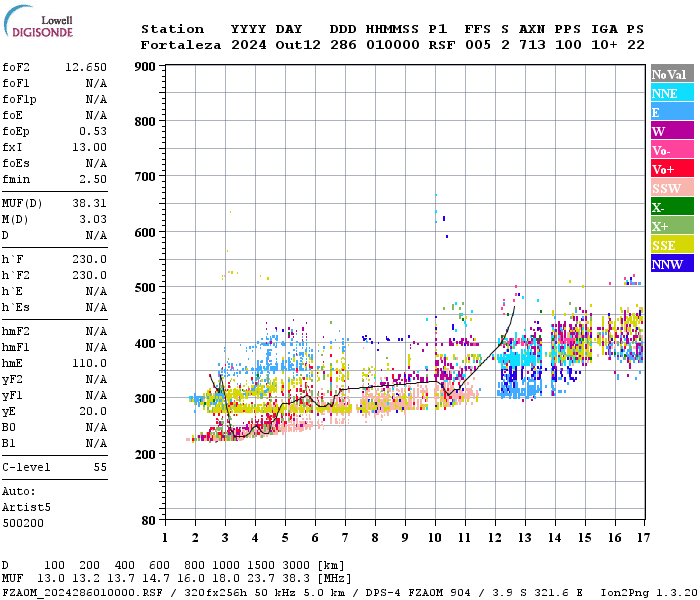
Task: Click the hmF2 N/A value
Action: pyautogui.click(x=96, y=331)
